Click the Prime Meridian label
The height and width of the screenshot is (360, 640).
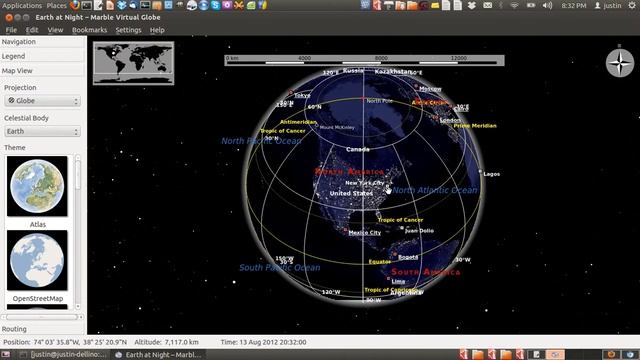click(475, 126)
